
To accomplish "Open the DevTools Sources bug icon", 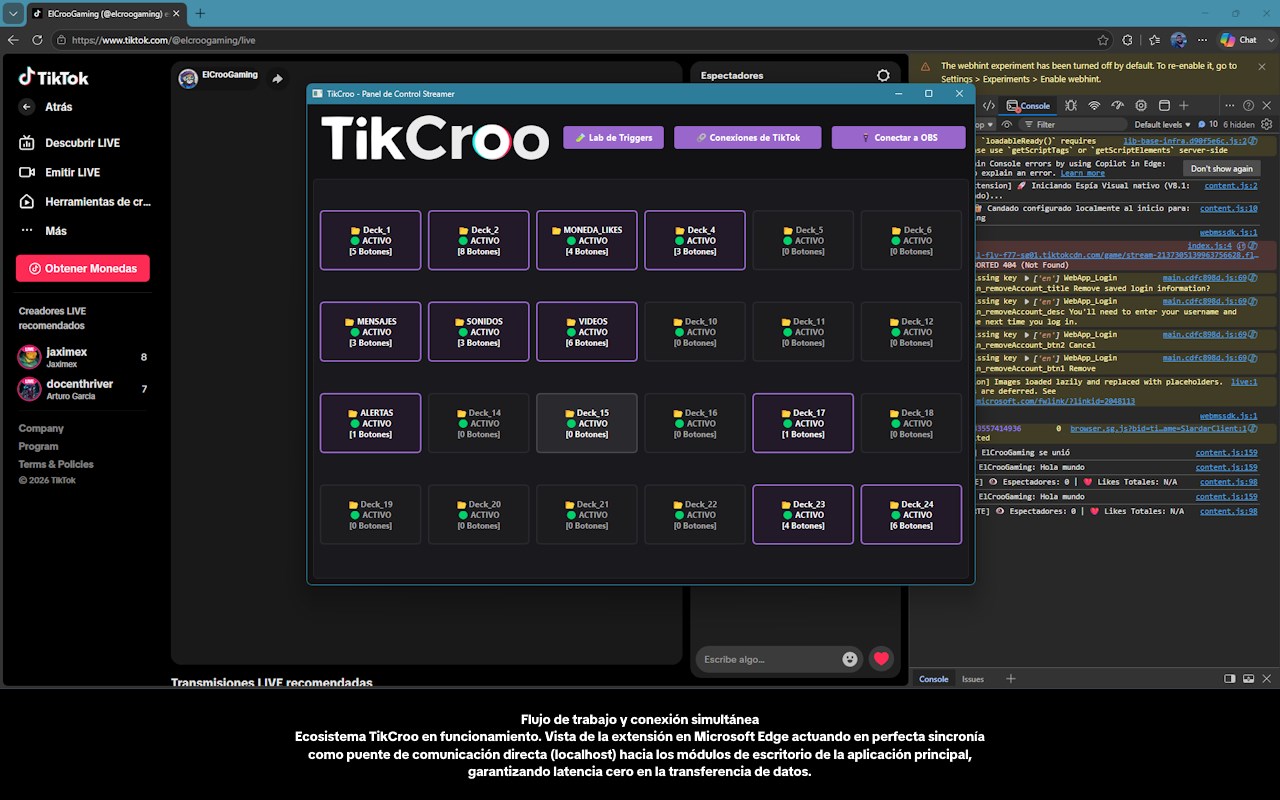I will (x=1071, y=106).
